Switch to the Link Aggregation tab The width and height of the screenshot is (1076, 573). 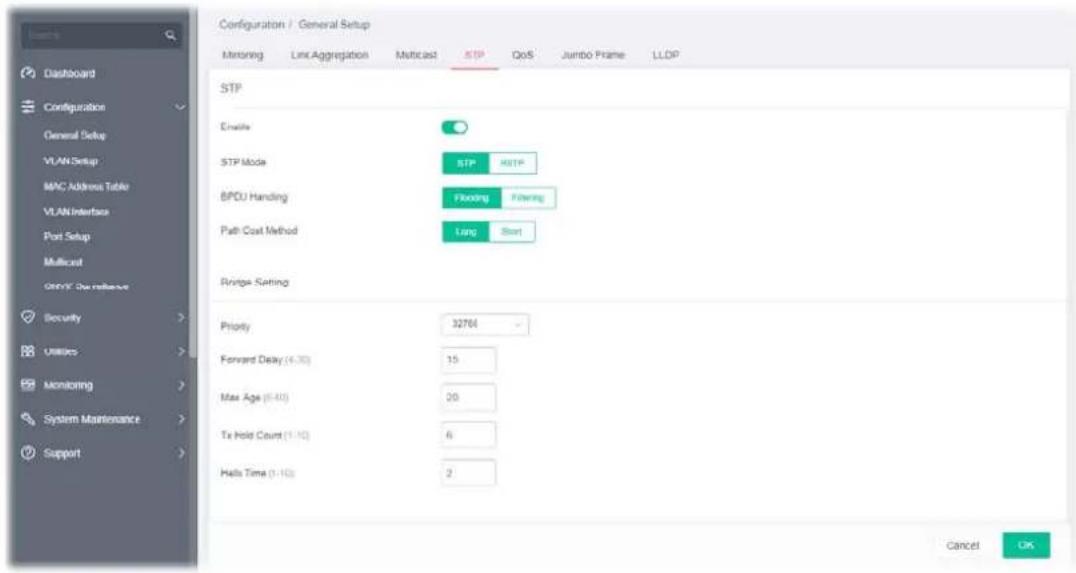pos(329,55)
